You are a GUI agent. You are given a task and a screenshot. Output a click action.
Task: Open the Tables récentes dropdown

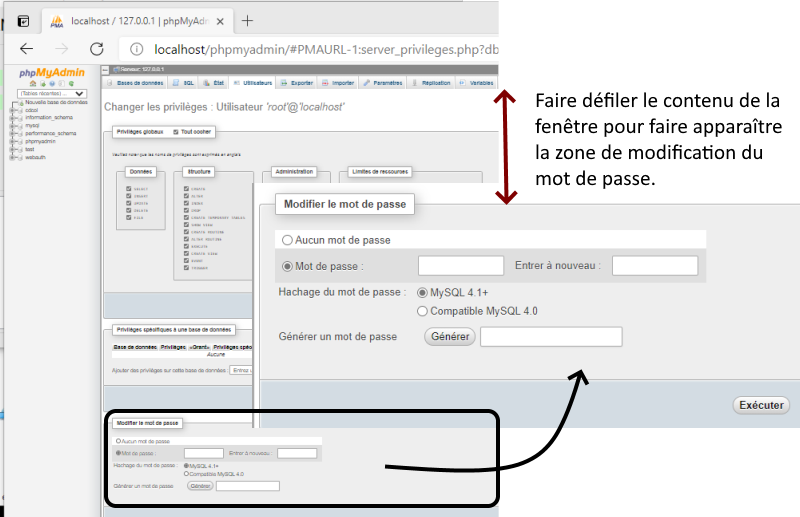[x=52, y=93]
